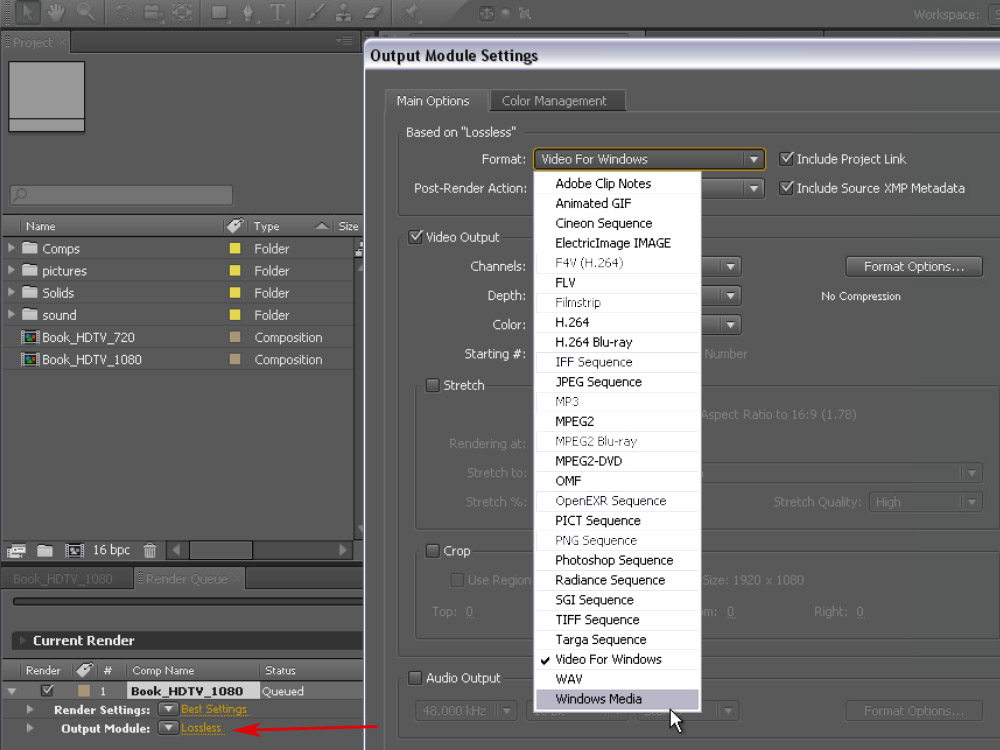Select the Puppet Pin tool
Image resolution: width=1000 pixels, height=750 pixels.
point(411,12)
